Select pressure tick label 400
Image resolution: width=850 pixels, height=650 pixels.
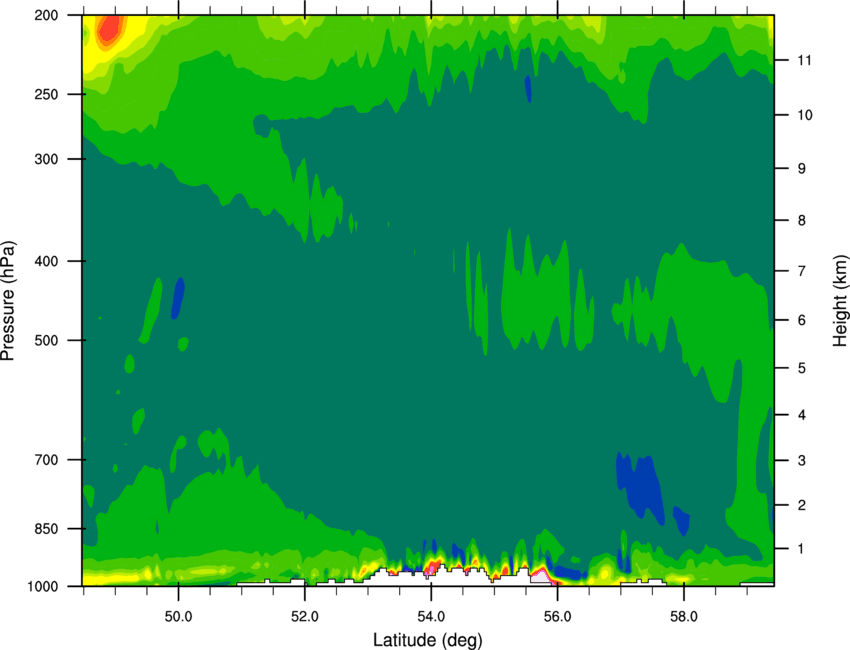click(46, 261)
